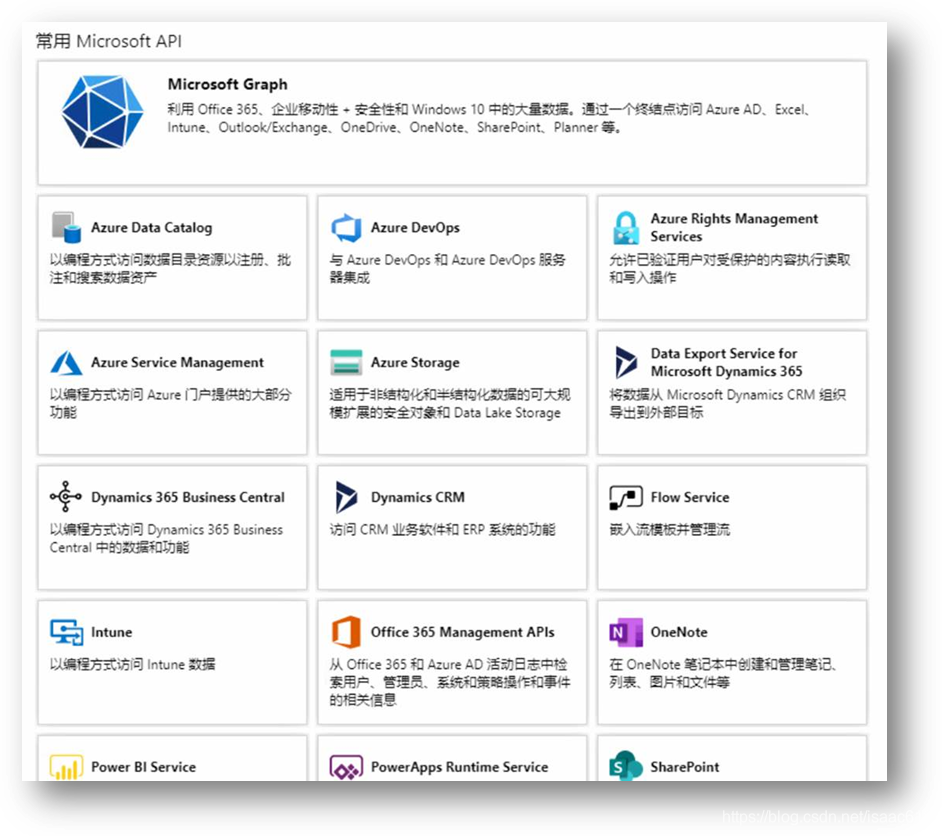Screen dimensions: 942x836
Task: Choose the Azure DevOps title
Action: [x=415, y=228]
